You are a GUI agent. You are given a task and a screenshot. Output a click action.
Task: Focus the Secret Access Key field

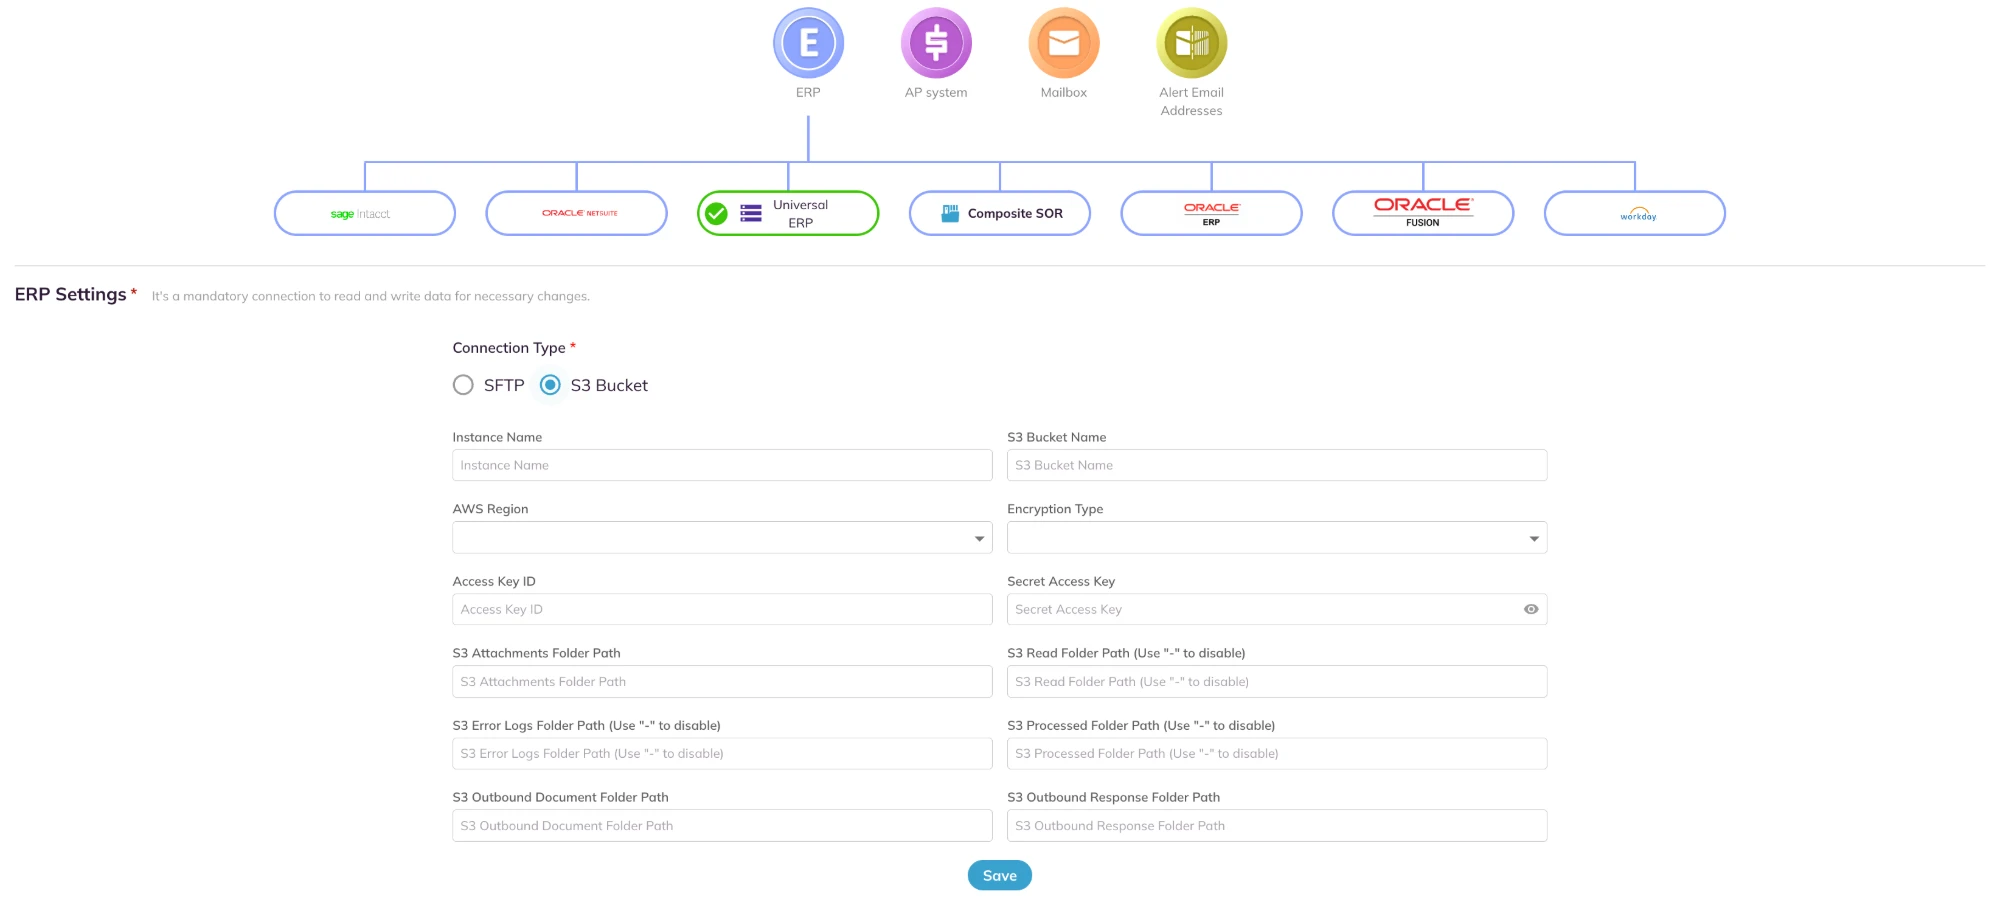1277,609
